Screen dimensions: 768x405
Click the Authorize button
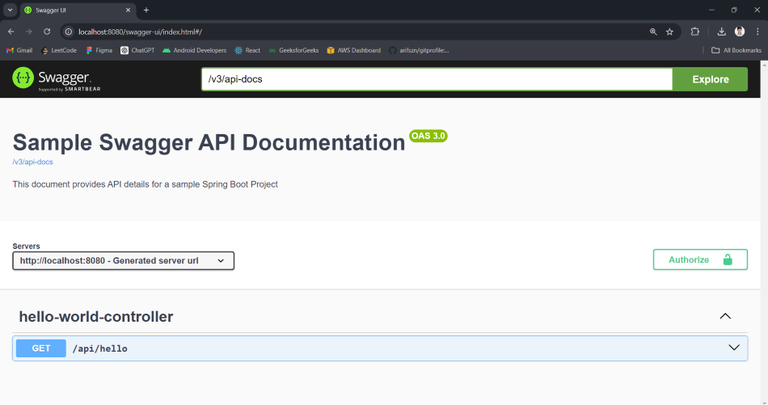point(699,260)
